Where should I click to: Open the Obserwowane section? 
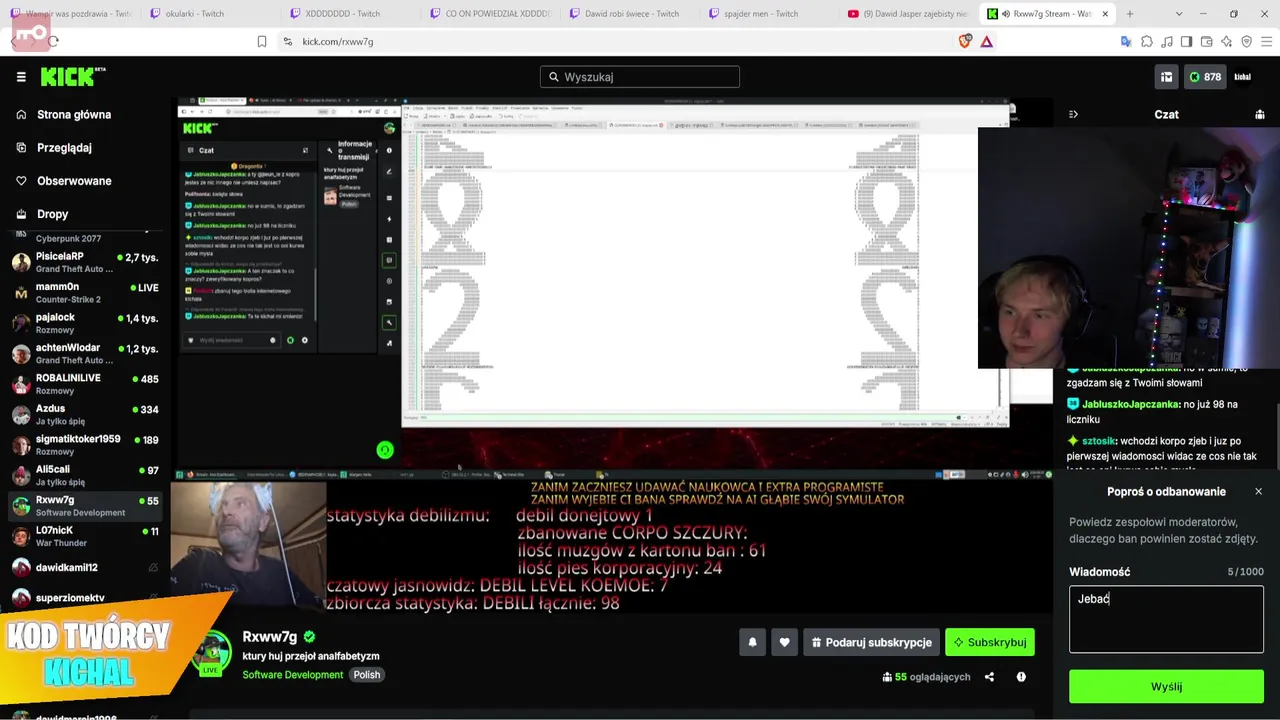(74, 181)
